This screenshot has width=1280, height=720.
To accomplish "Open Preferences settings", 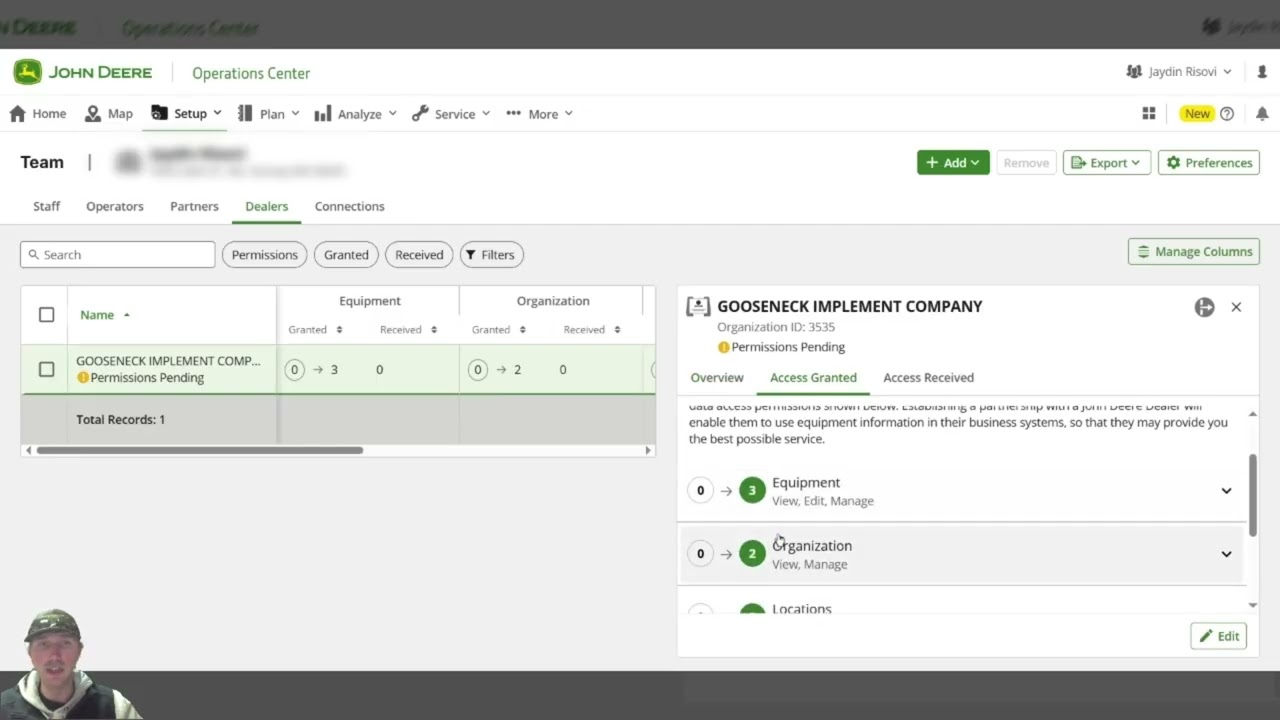I will tap(1209, 163).
